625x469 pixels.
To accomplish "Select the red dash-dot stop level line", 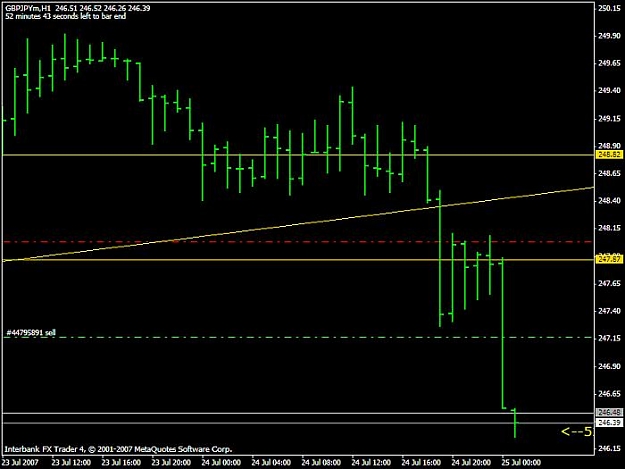I will tap(298, 242).
